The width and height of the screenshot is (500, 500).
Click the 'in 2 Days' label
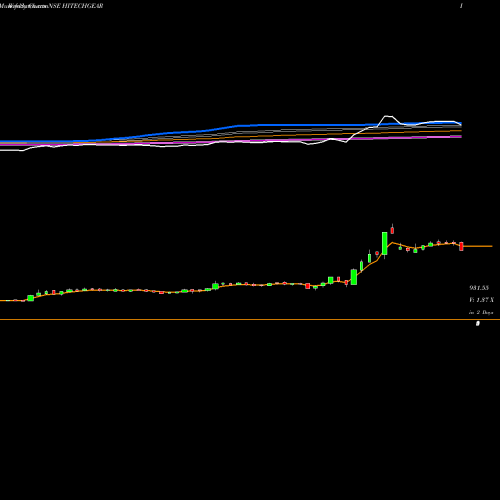coord(481,312)
